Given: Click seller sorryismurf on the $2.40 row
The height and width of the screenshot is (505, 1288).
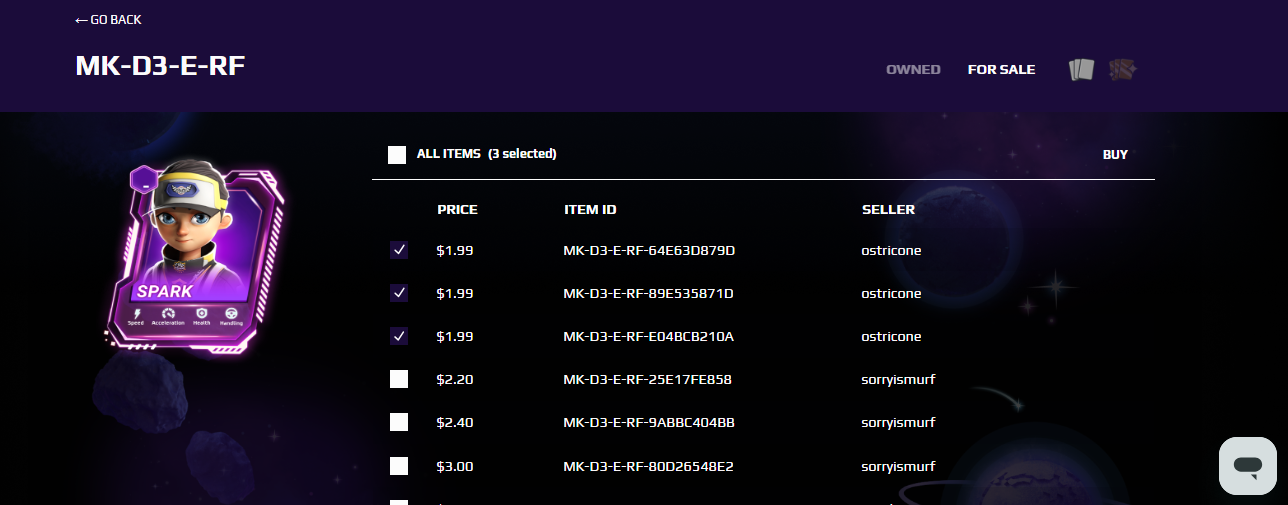Looking at the screenshot, I should click(898, 422).
